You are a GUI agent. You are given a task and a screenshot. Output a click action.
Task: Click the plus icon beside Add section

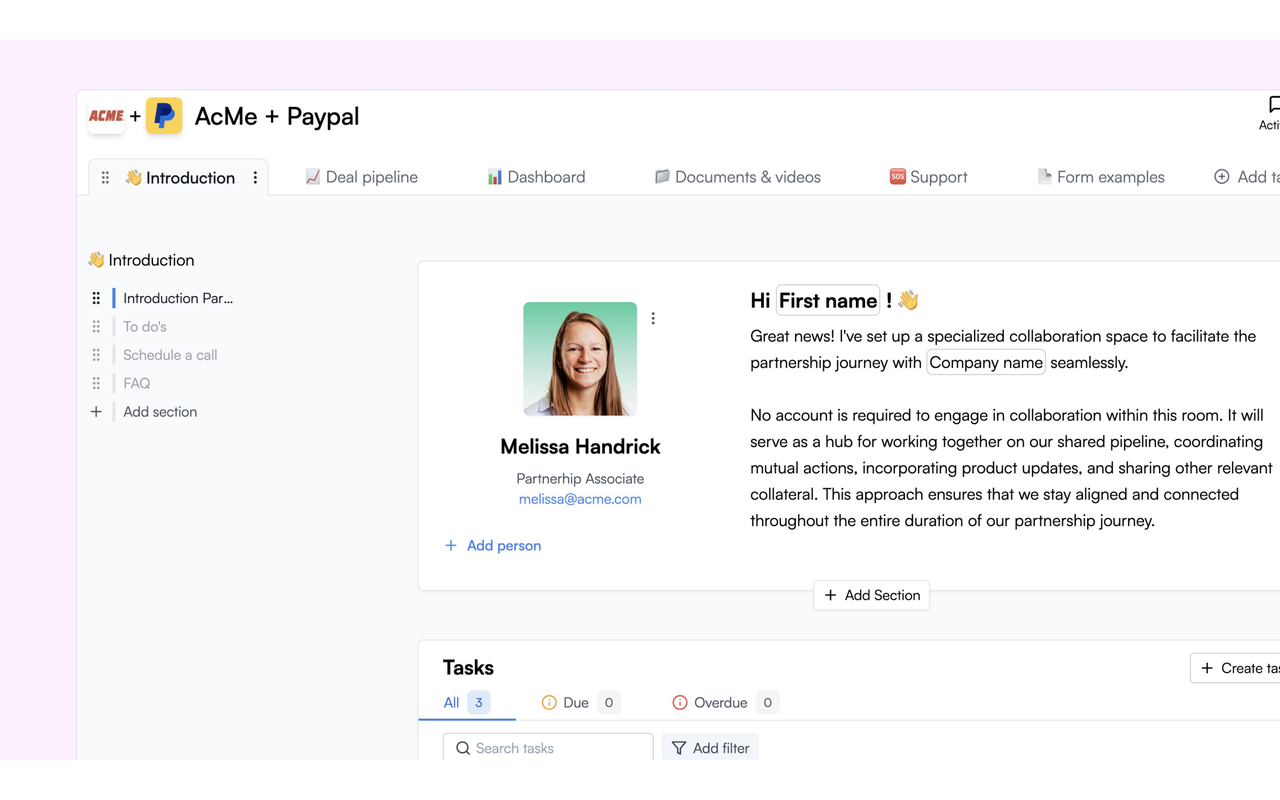tap(96, 412)
